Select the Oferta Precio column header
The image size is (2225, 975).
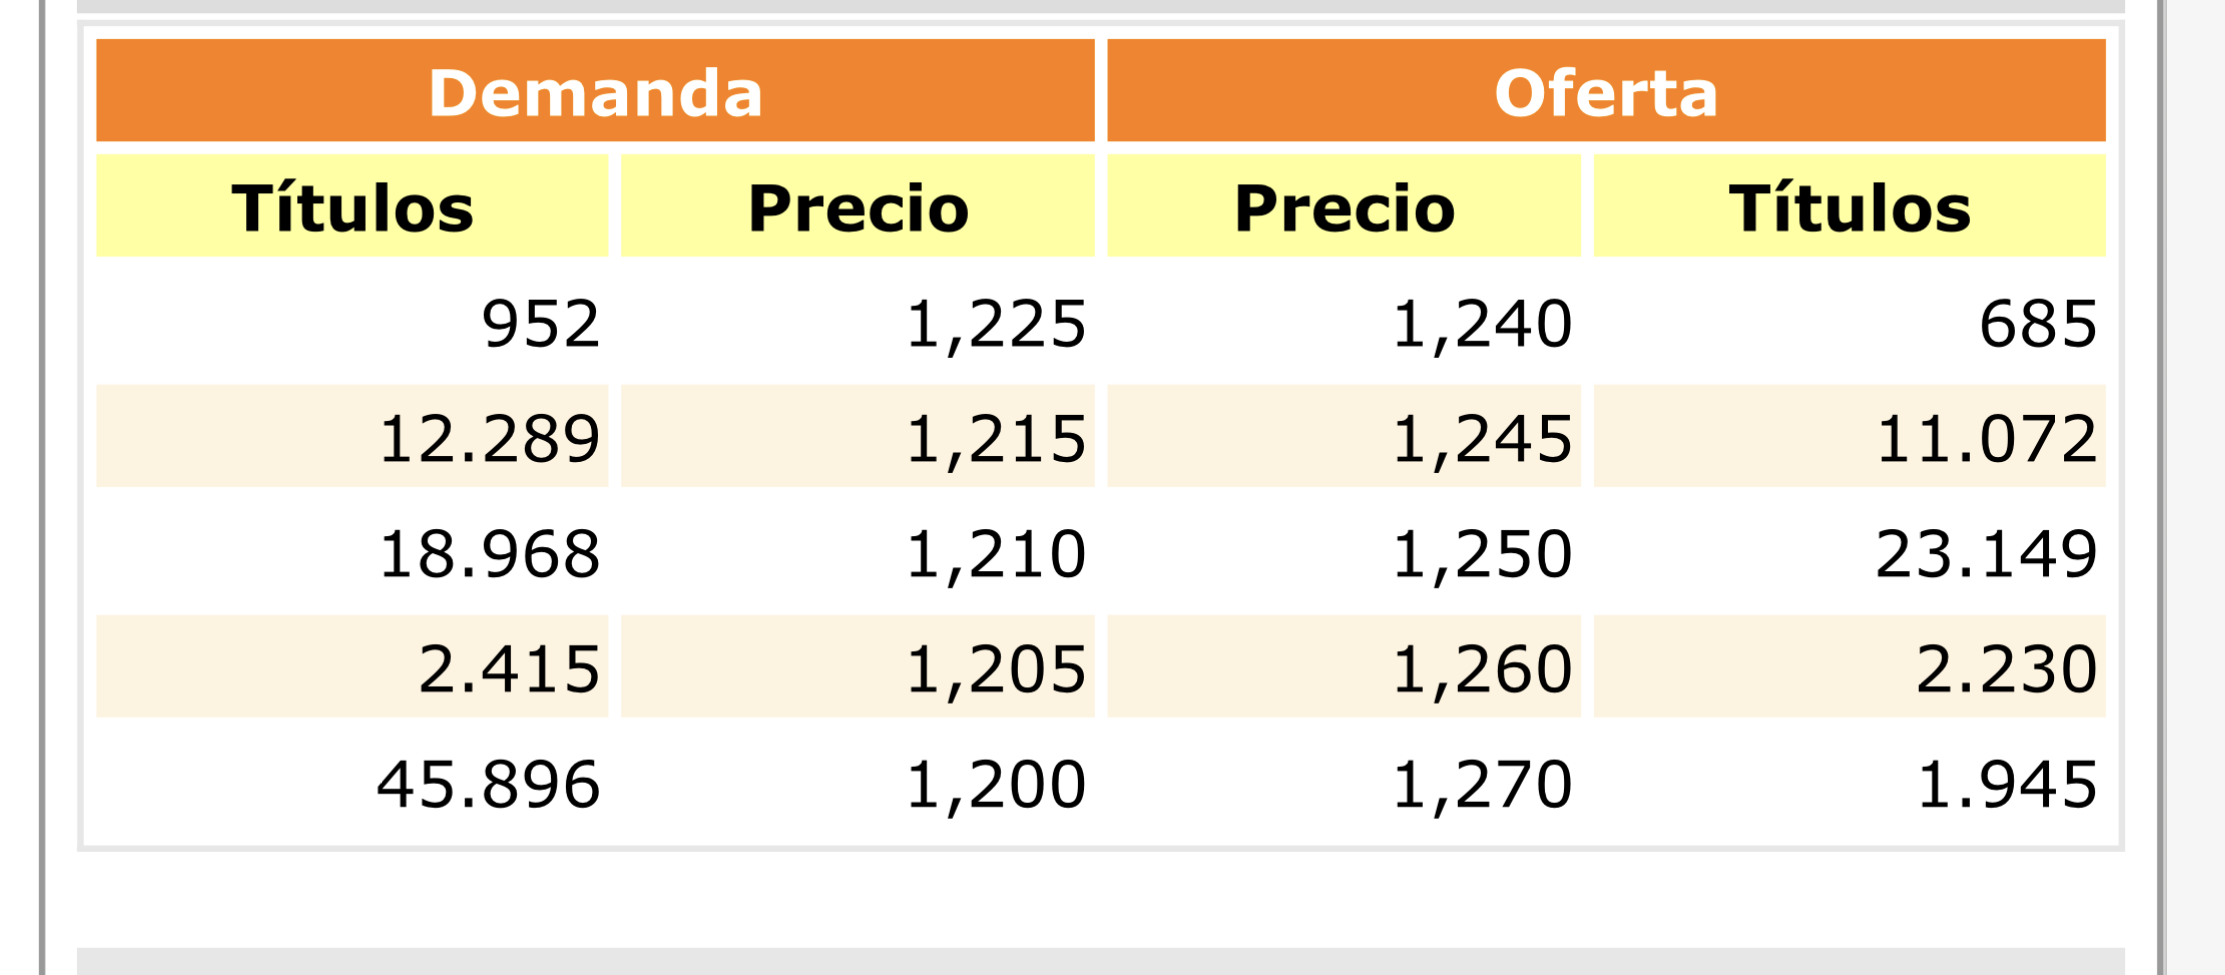point(1344,206)
